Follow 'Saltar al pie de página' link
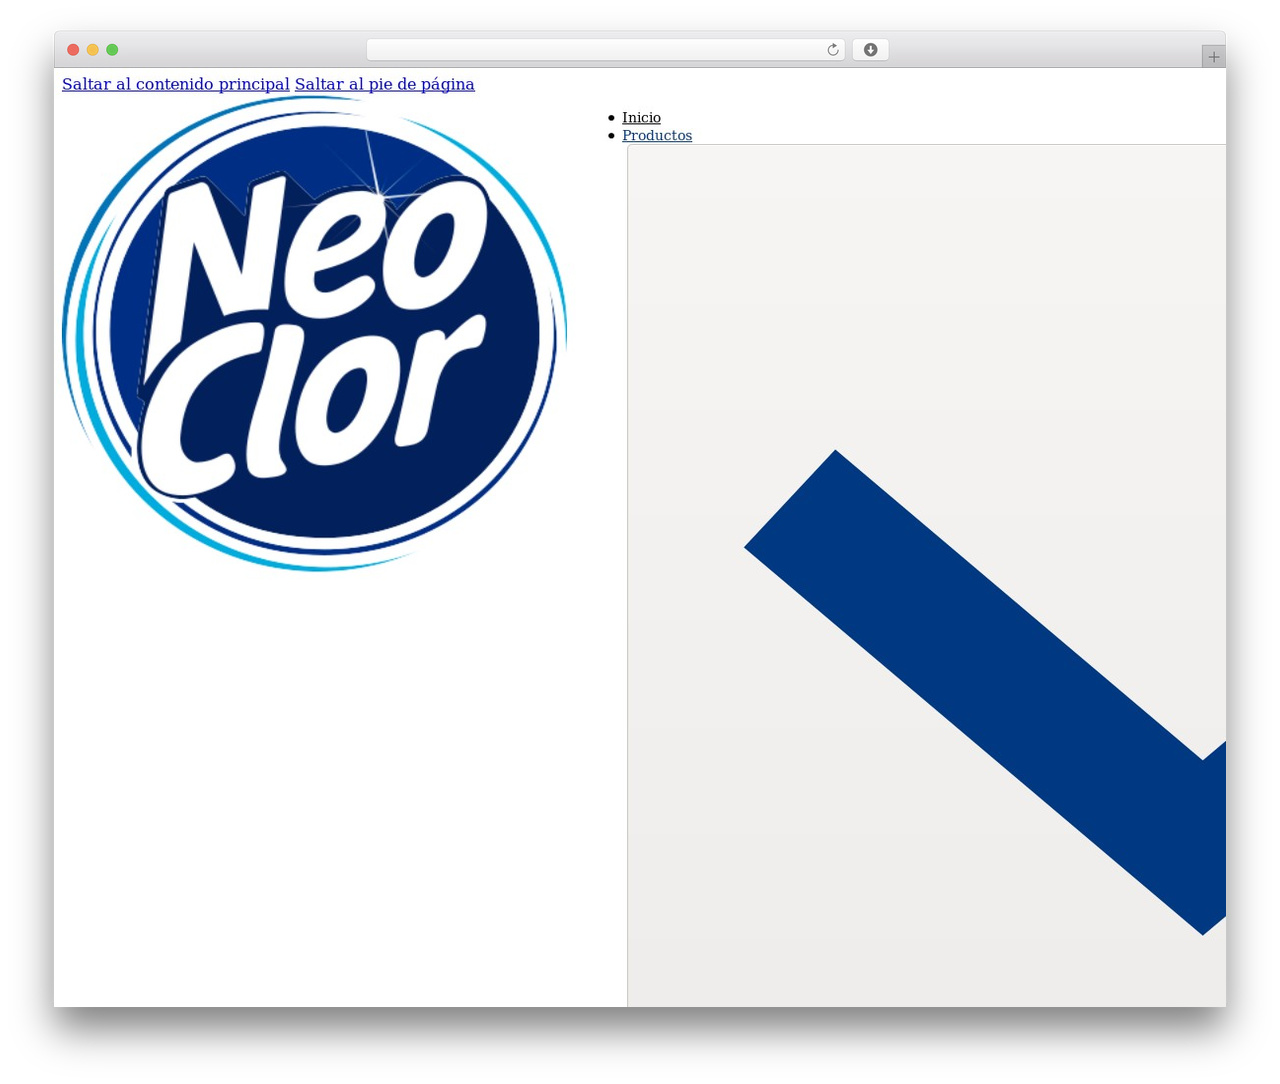Screen dimensions: 1280x1084 pyautogui.click(x=384, y=84)
